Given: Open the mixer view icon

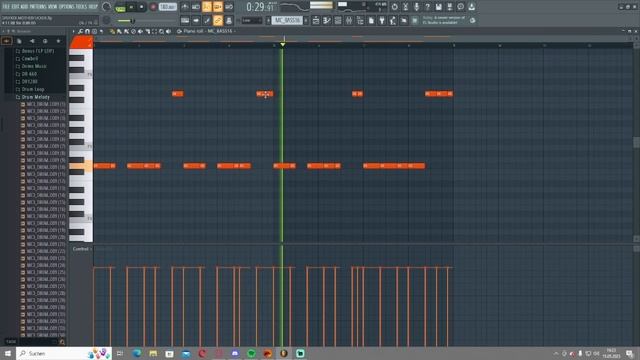Looking at the screenshot, I should 349,20.
